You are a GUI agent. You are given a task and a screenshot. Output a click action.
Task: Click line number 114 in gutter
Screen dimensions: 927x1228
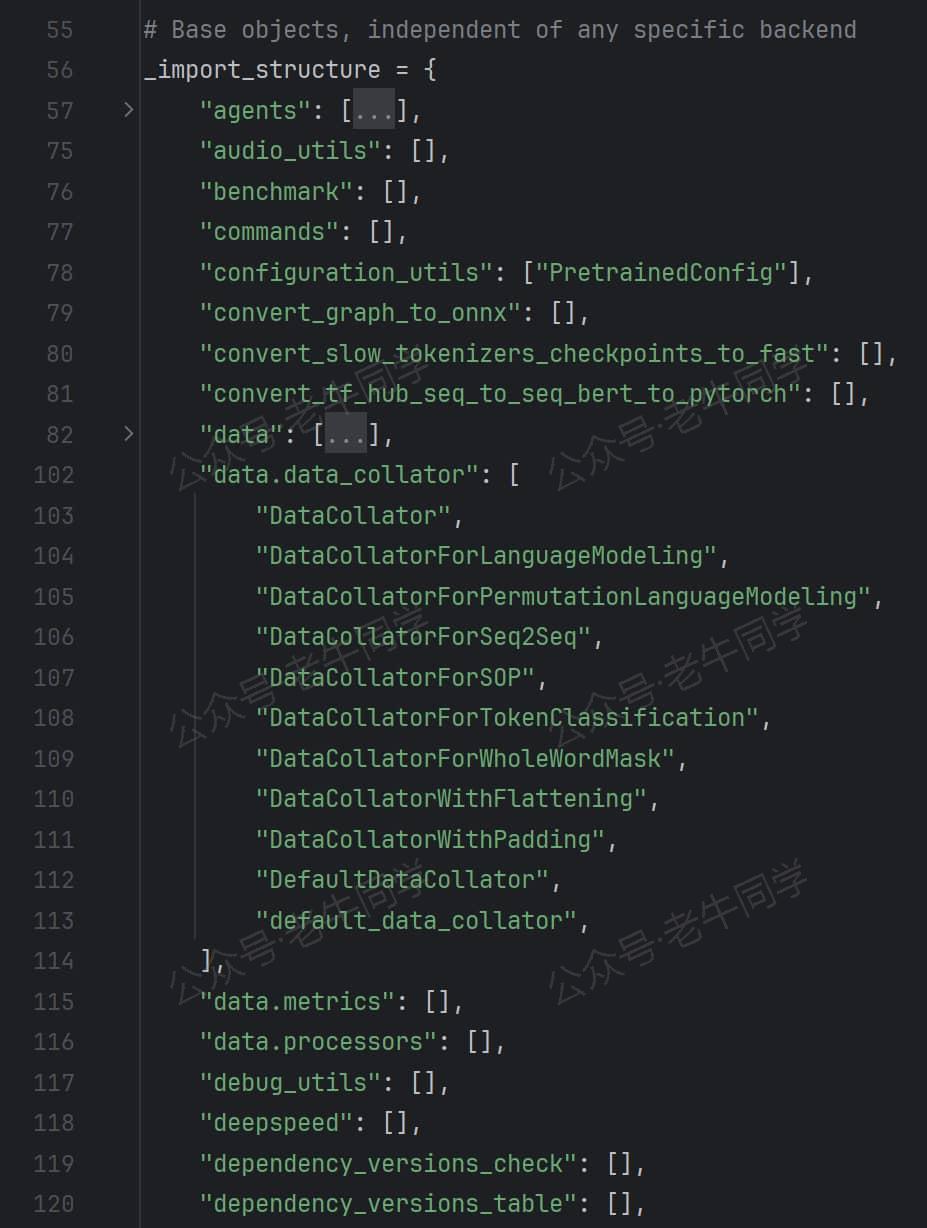(53, 961)
